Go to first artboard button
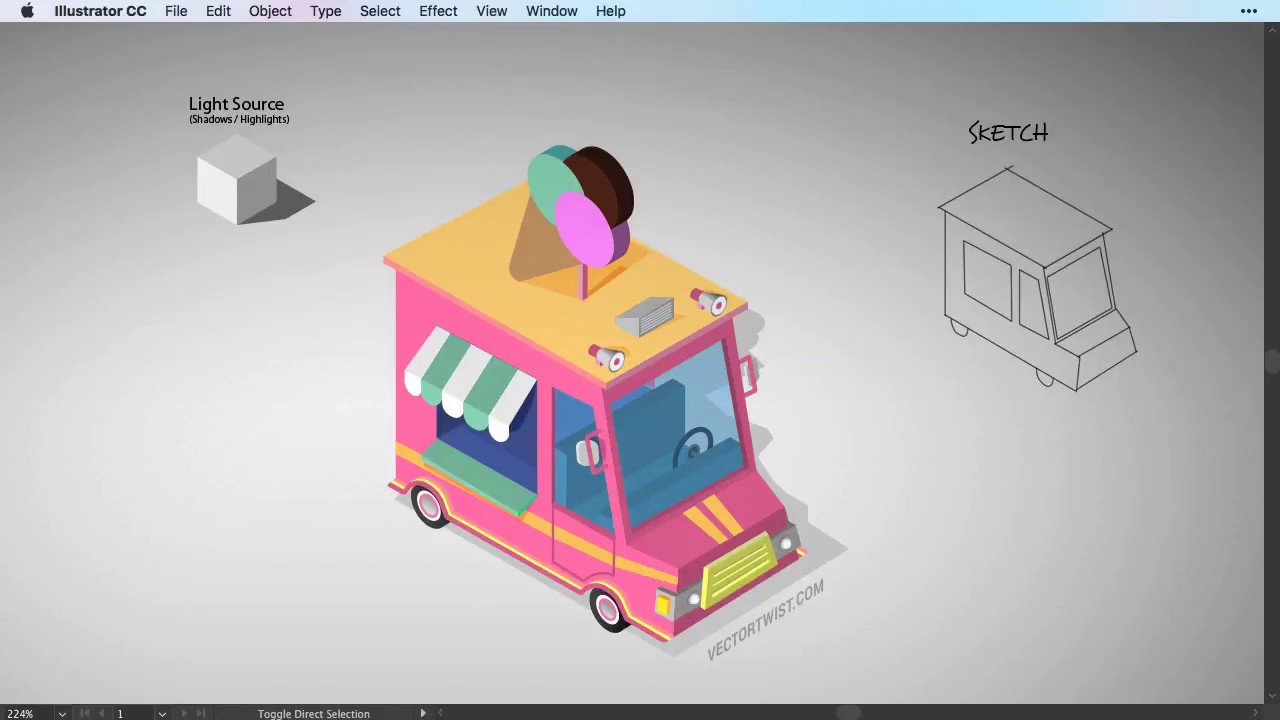The width and height of the screenshot is (1280, 720). point(84,713)
